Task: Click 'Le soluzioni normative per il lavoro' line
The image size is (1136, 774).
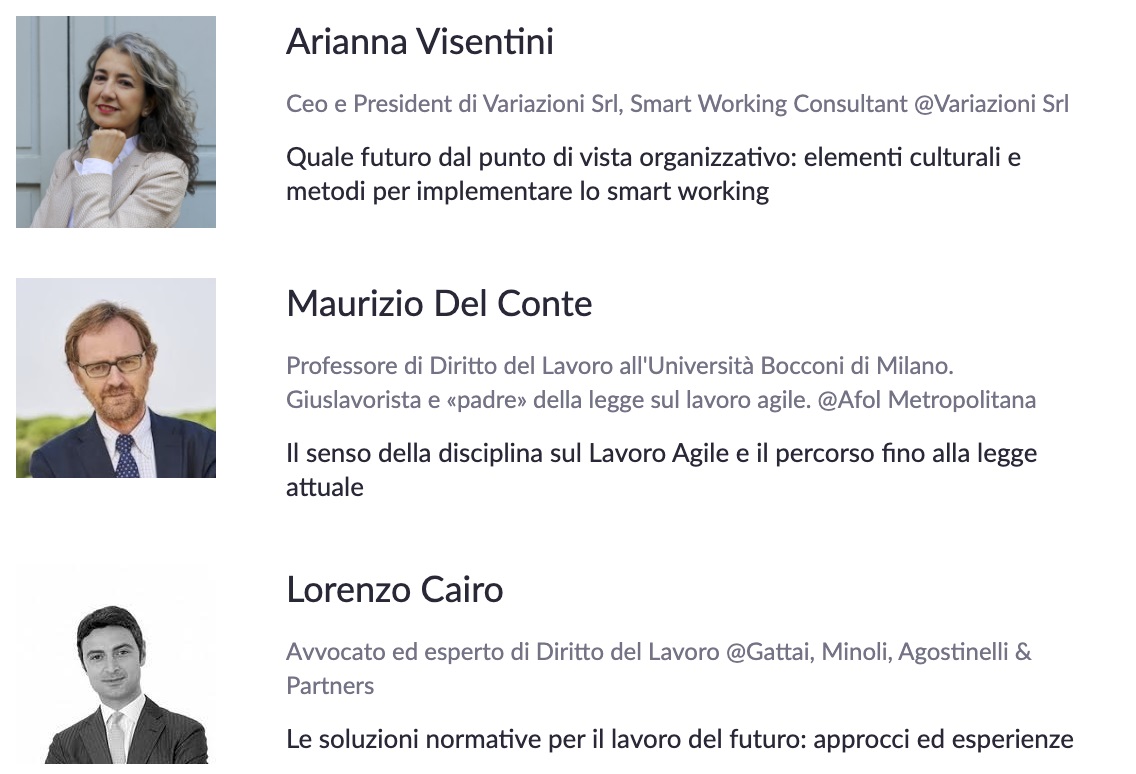Action: [680, 740]
